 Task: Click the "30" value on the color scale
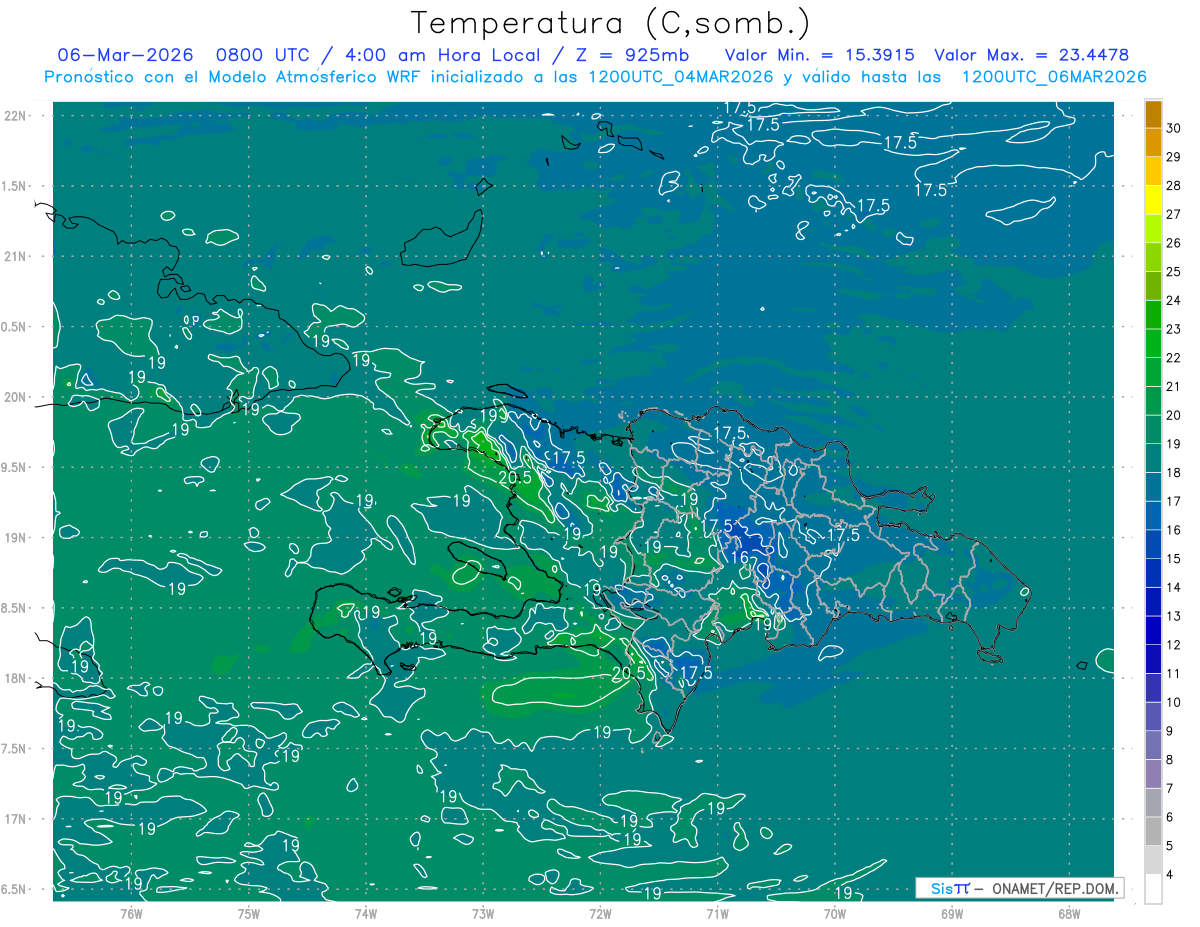coord(1174,128)
